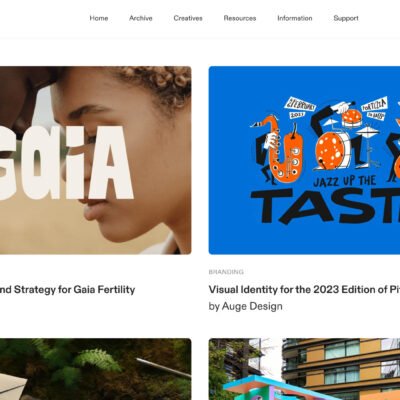Filter by the BRANDING category label
400x400 pixels.
[x=226, y=272]
